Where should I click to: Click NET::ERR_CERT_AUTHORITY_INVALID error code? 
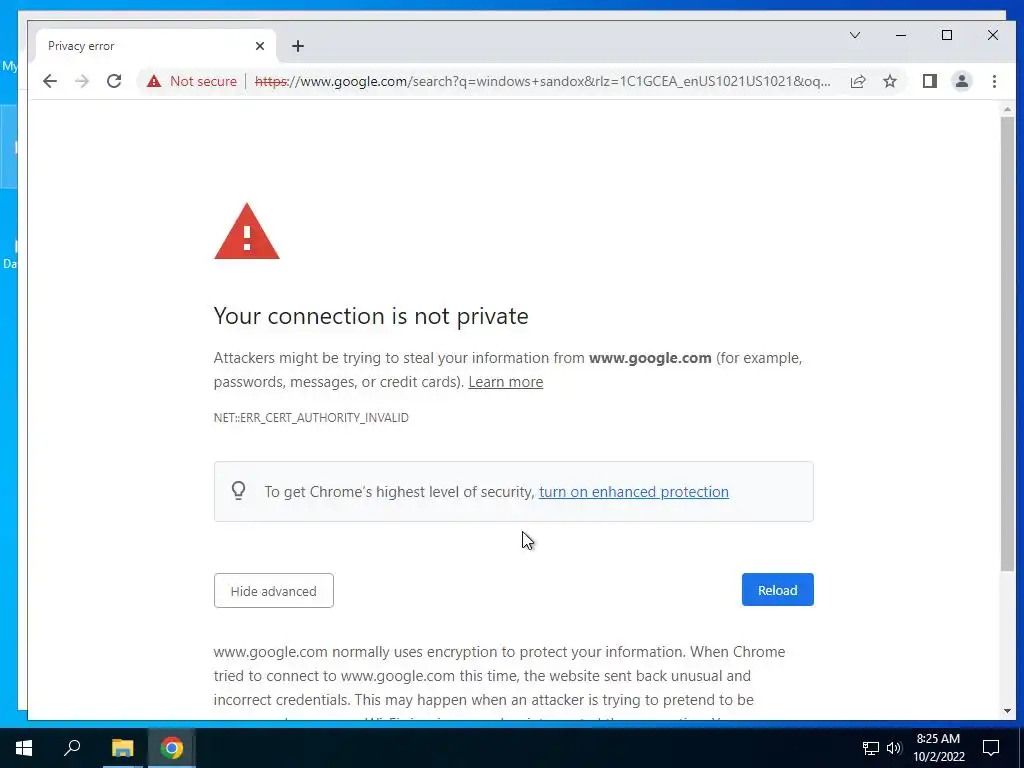[x=311, y=418]
